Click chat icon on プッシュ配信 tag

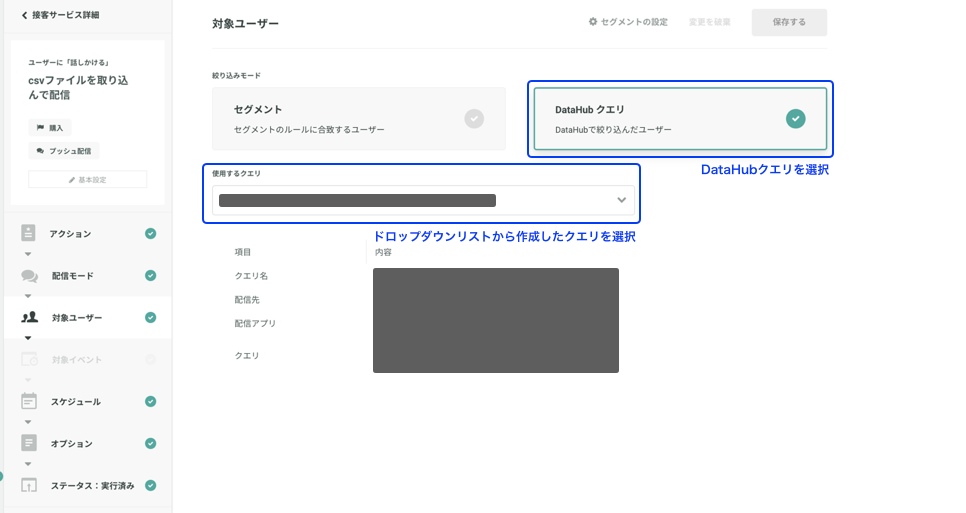pyautogui.click(x=40, y=151)
